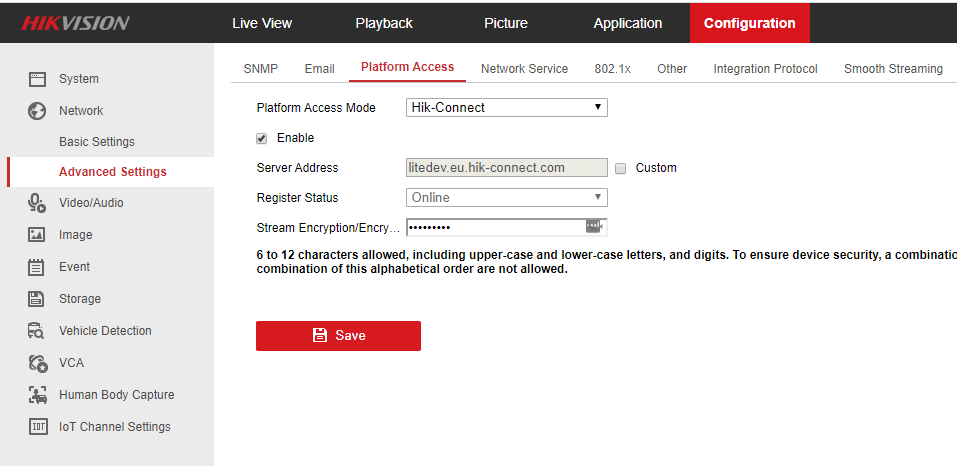
Task: Click the red Save button
Action: click(x=338, y=336)
